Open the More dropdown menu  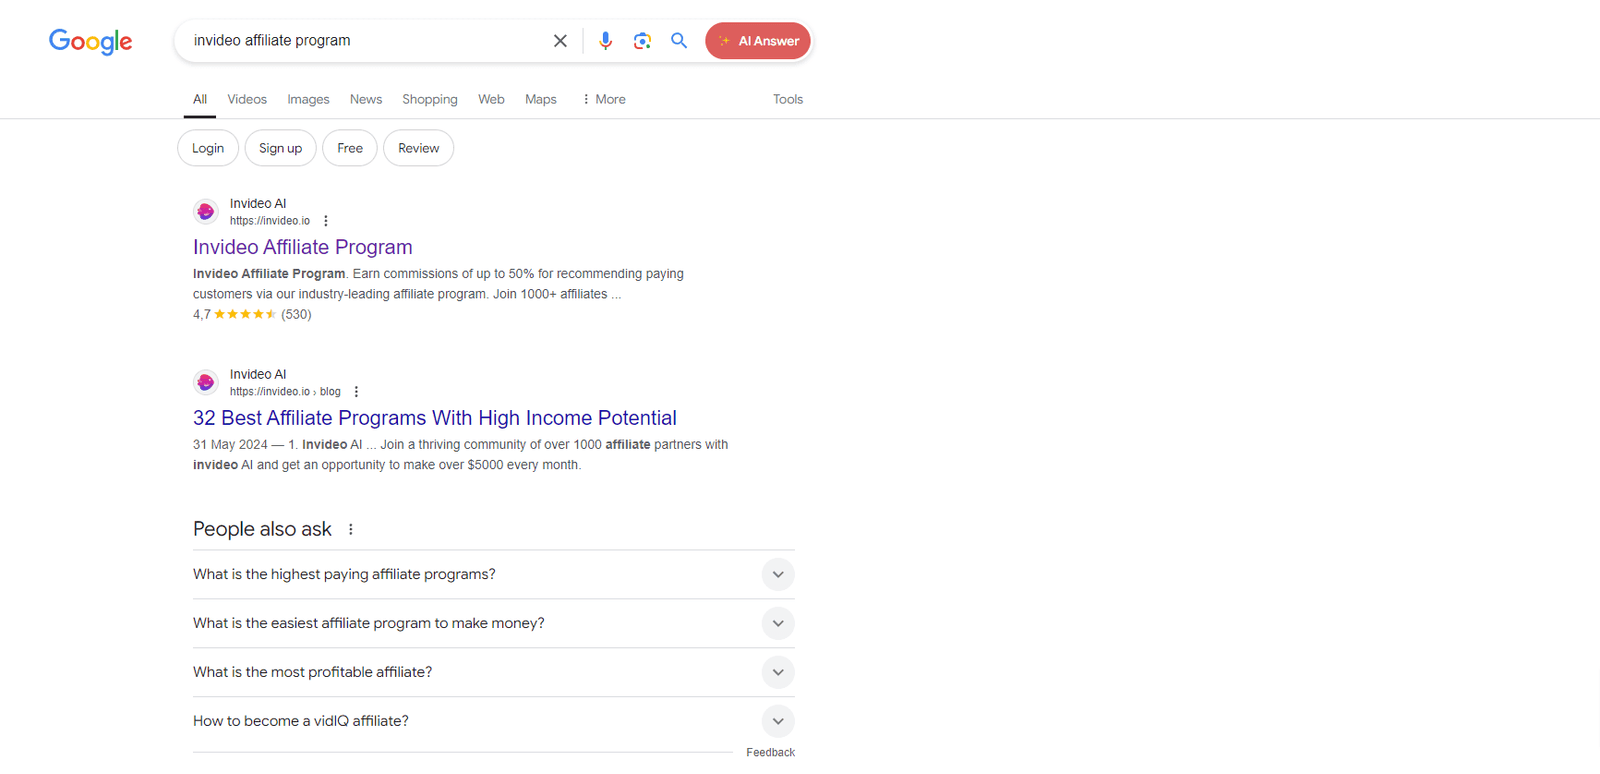[x=604, y=99]
